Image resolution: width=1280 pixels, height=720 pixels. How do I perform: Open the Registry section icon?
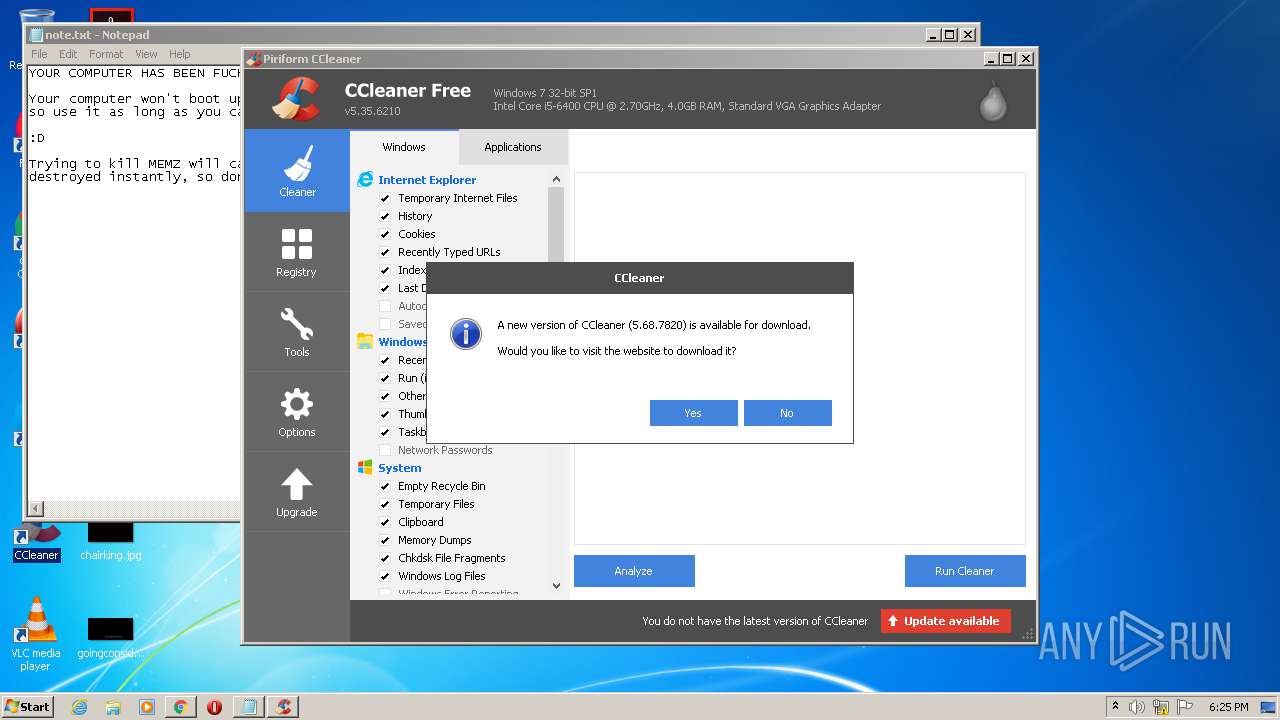[297, 244]
